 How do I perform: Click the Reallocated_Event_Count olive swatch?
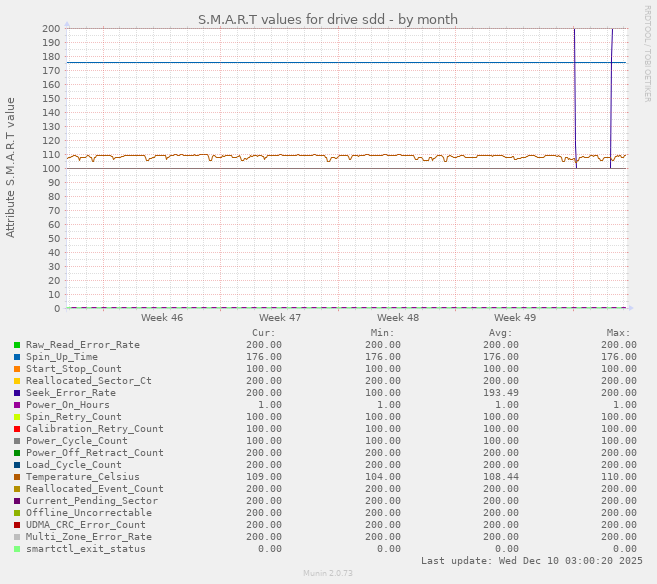point(17,489)
